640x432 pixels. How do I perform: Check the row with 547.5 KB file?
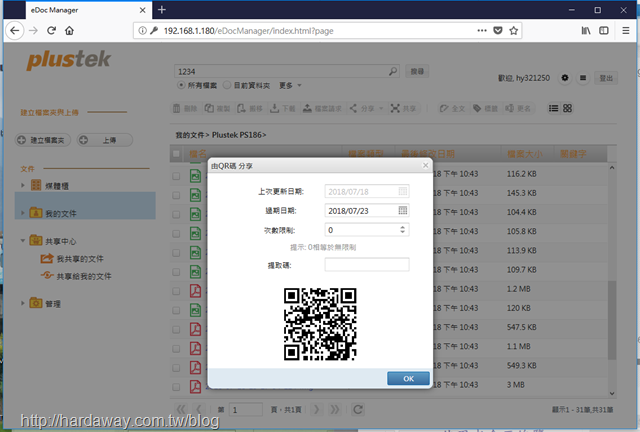tap(176, 330)
